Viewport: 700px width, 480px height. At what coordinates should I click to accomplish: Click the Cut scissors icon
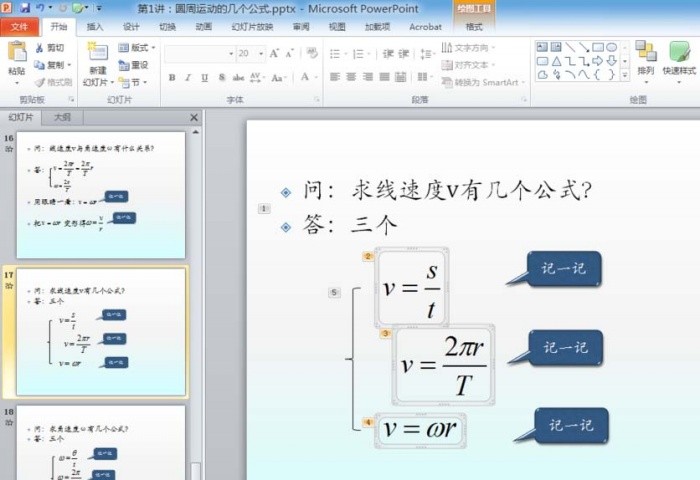click(40, 48)
